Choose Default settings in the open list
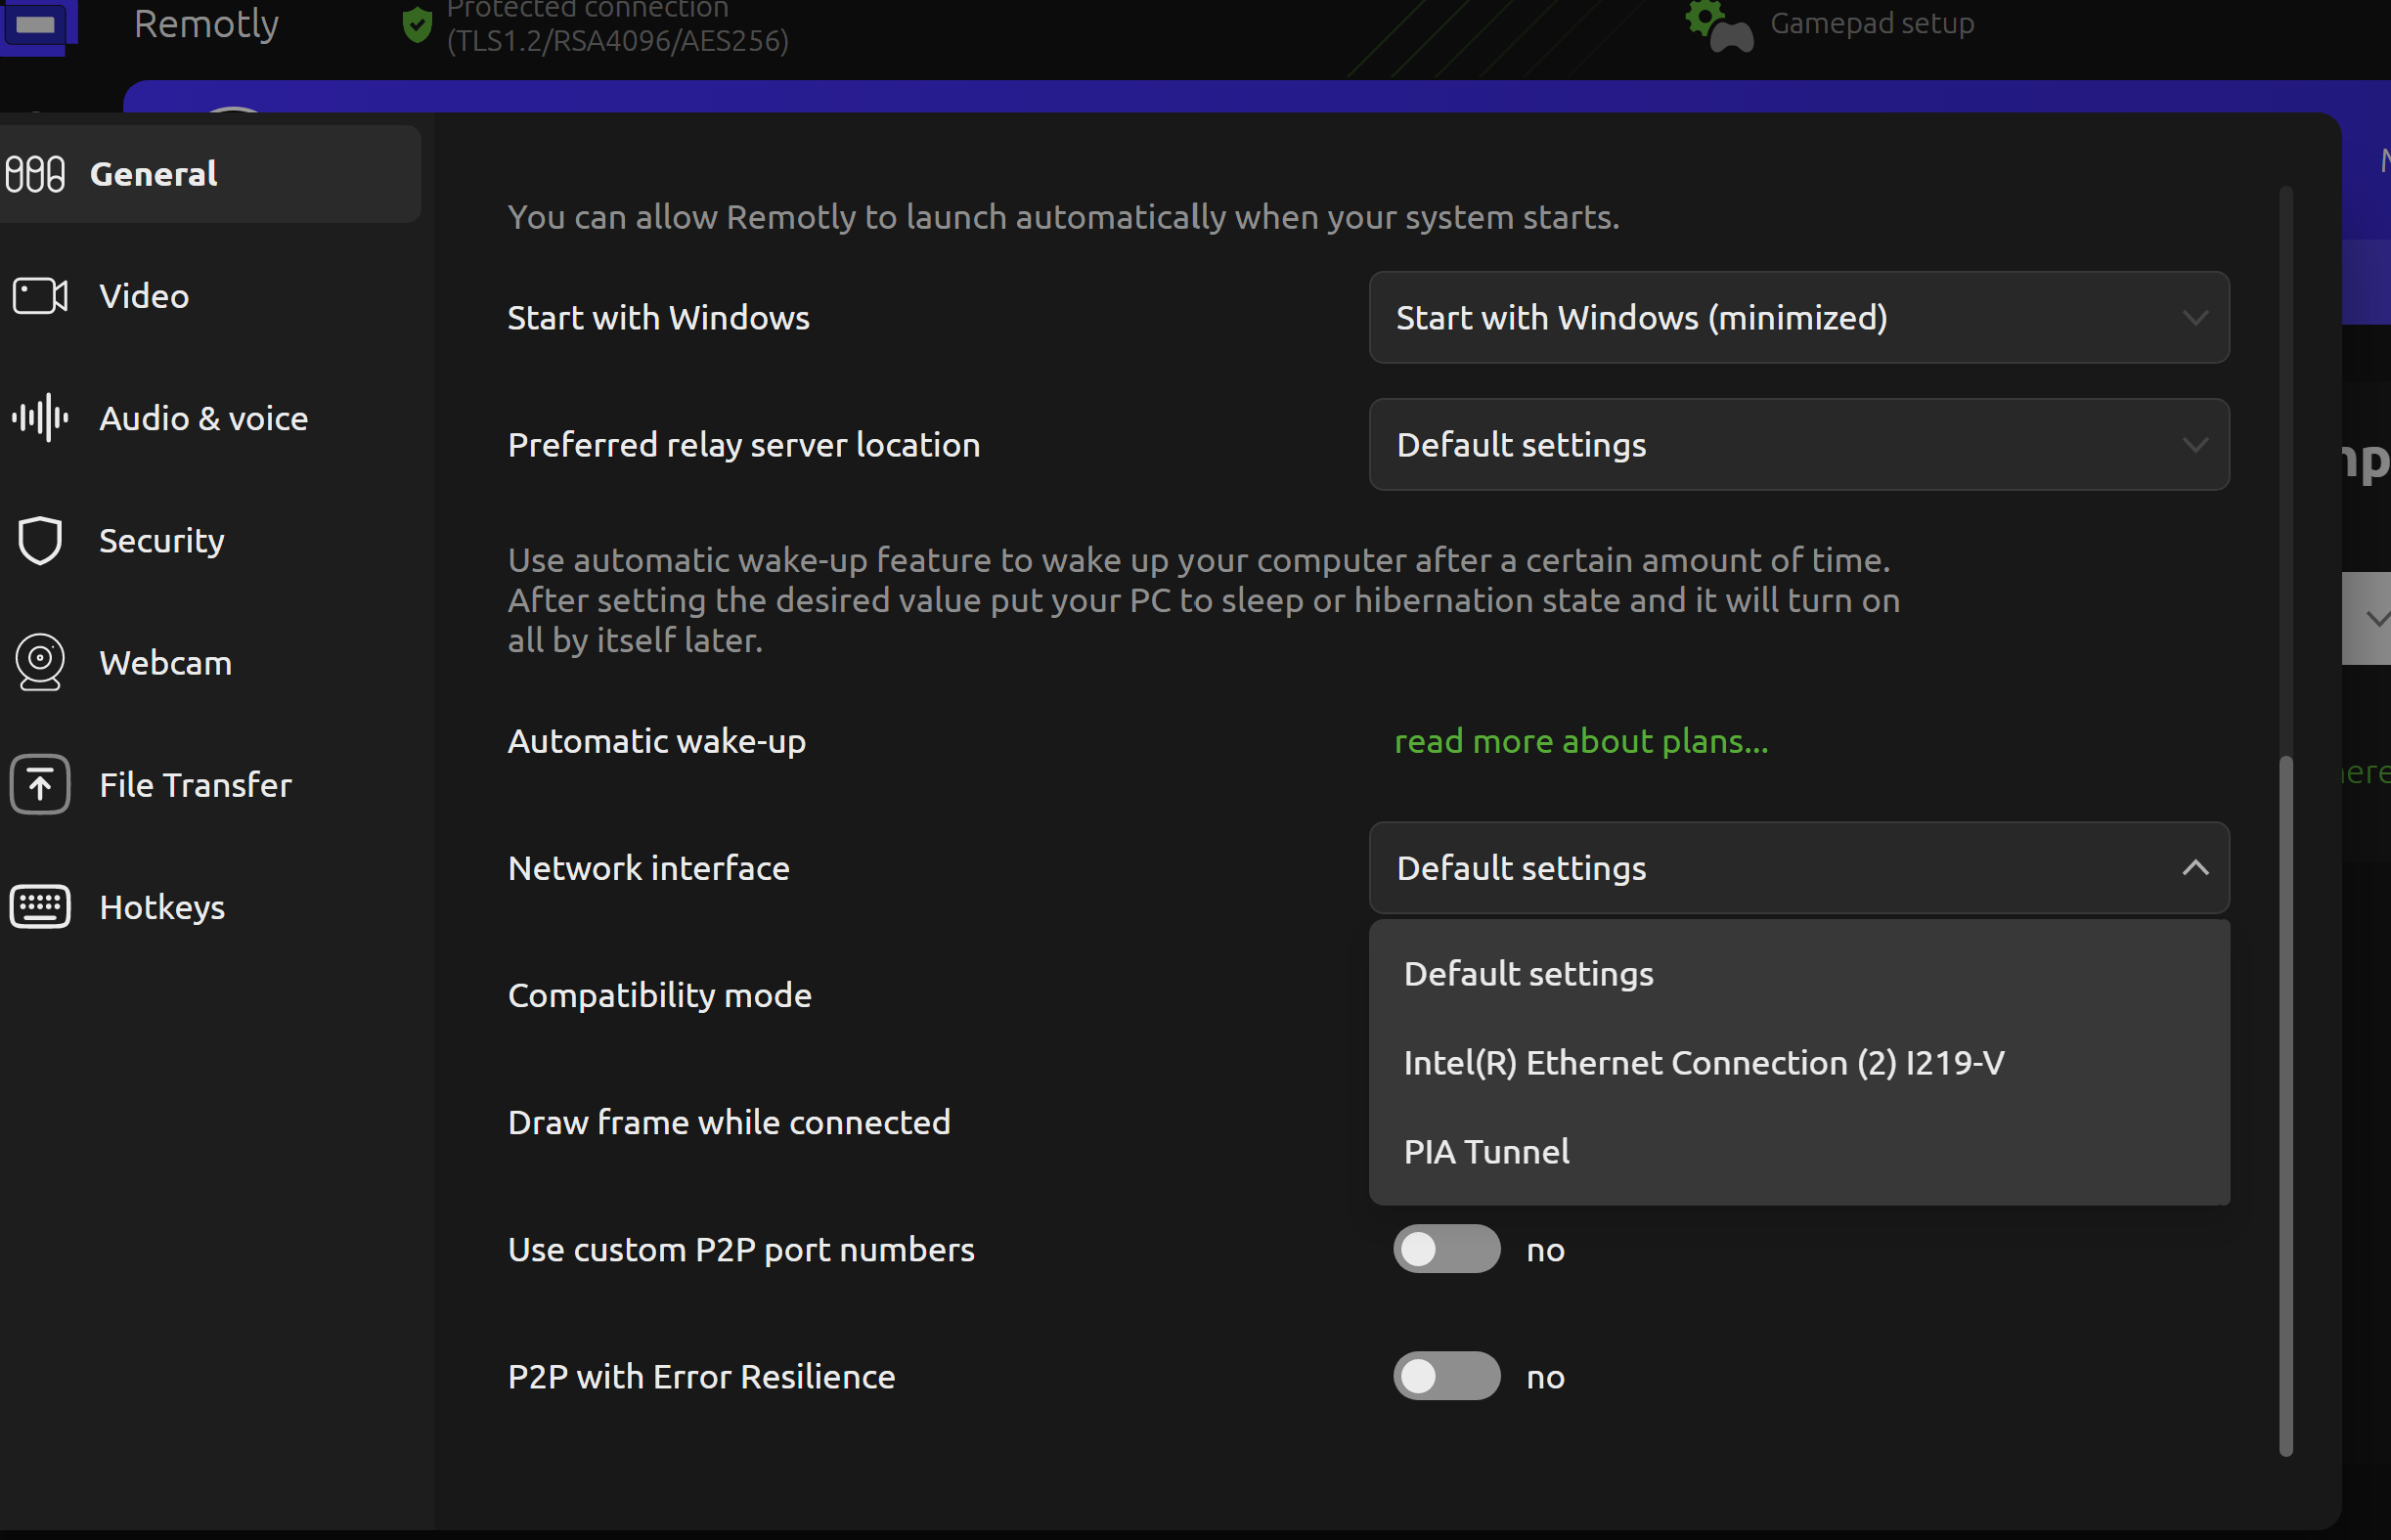Screen dimensions: 2391x1540 click(1799, 974)
